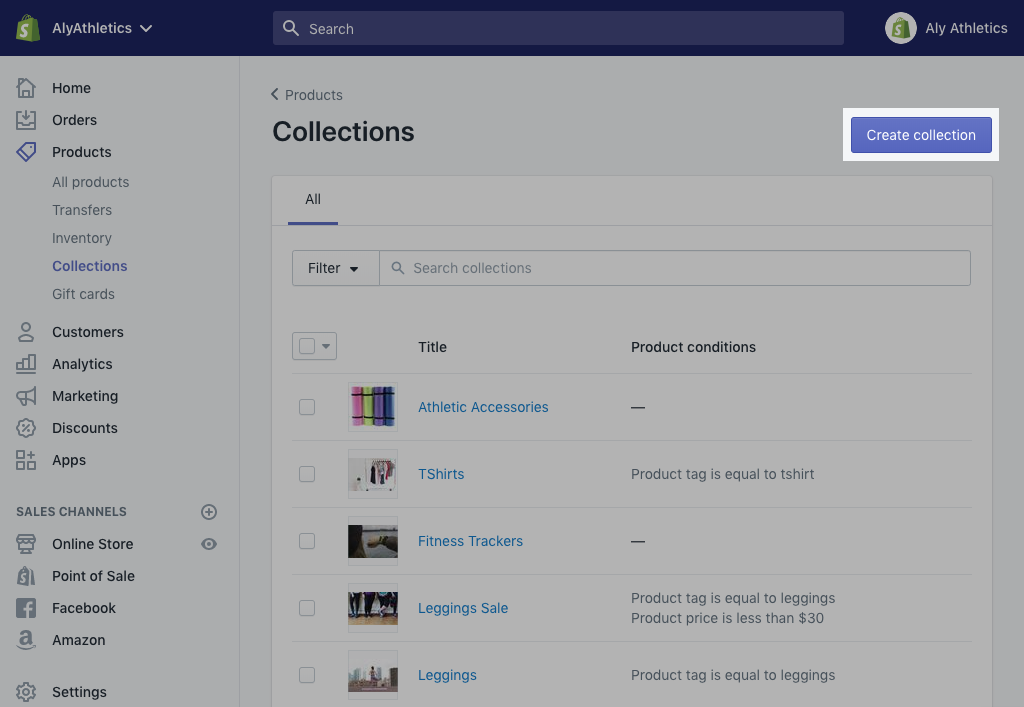Click the Apps grid icon
This screenshot has width=1024, height=707.
26,460
